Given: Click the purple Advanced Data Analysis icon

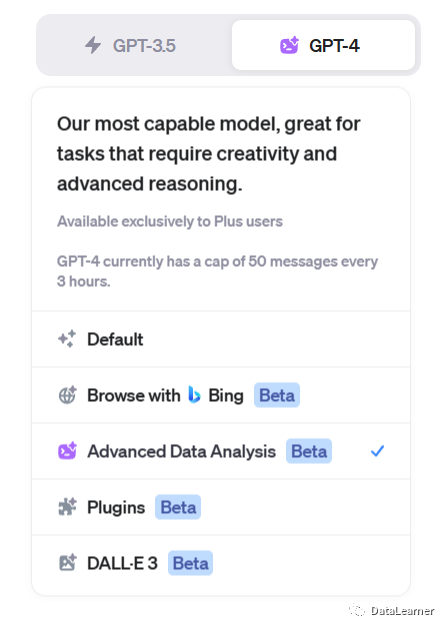Looking at the screenshot, I should pyautogui.click(x=67, y=451).
